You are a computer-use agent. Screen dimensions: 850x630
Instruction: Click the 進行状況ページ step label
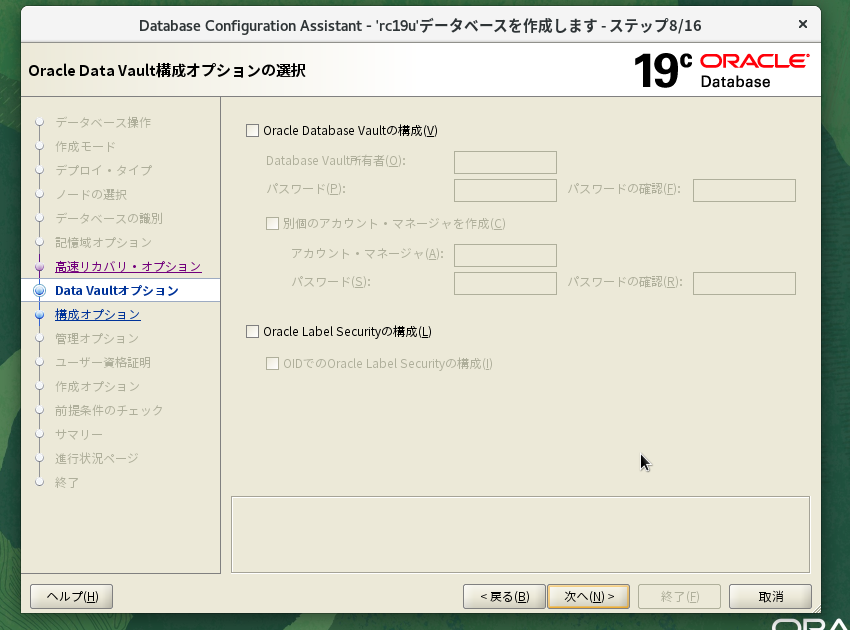(97, 458)
